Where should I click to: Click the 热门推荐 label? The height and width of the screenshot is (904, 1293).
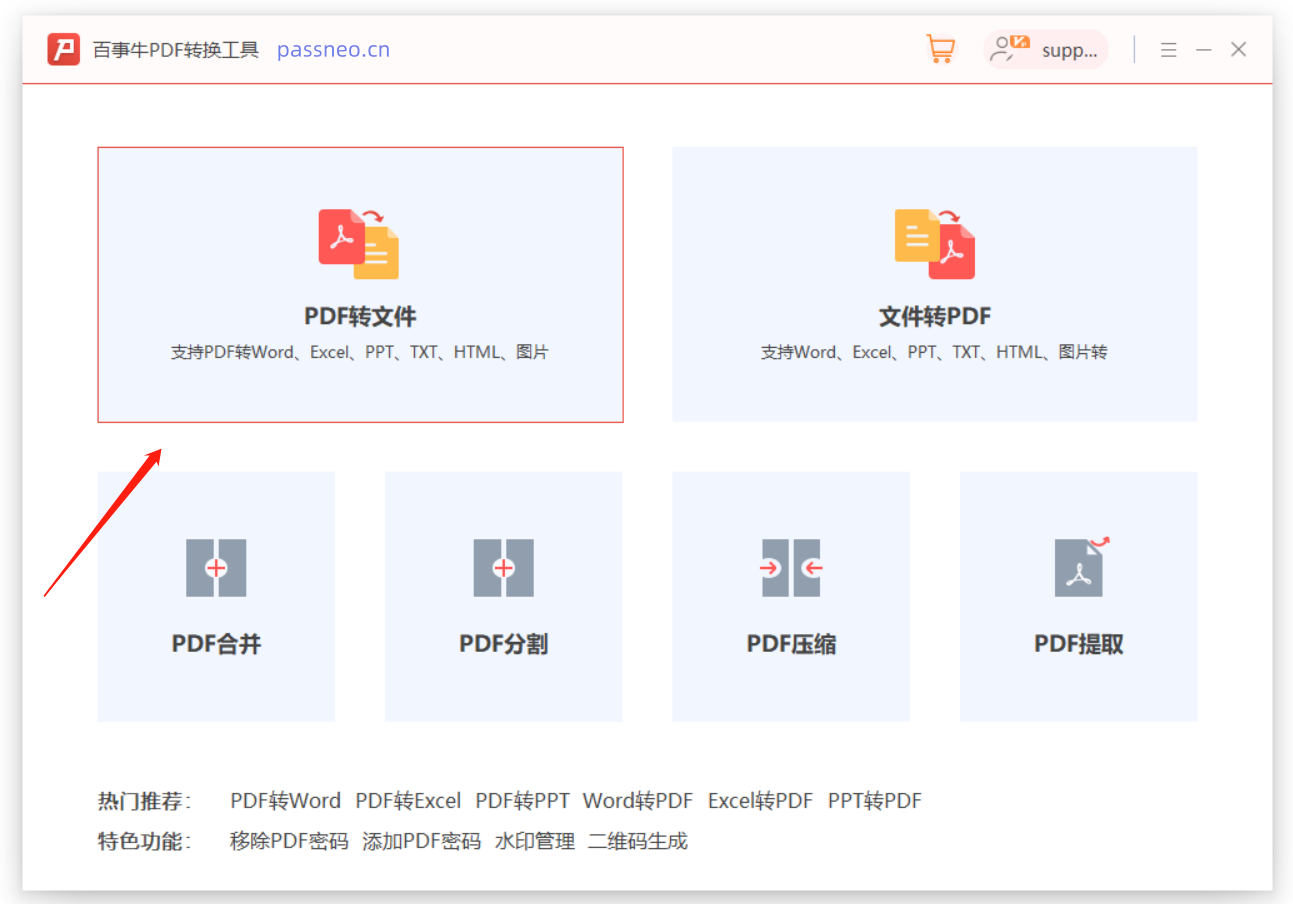144,801
